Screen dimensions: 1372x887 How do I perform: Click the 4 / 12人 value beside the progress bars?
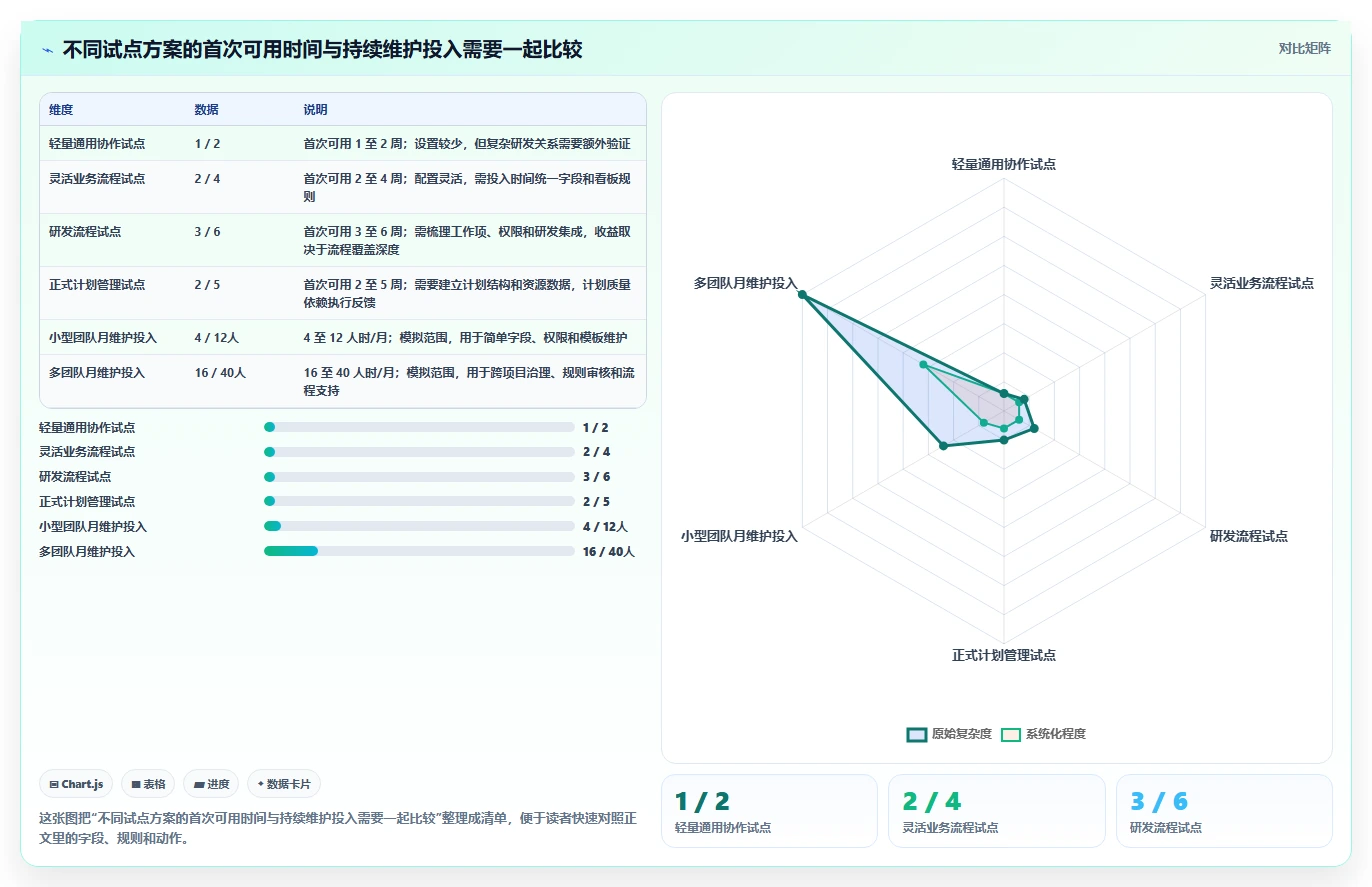coord(605,527)
